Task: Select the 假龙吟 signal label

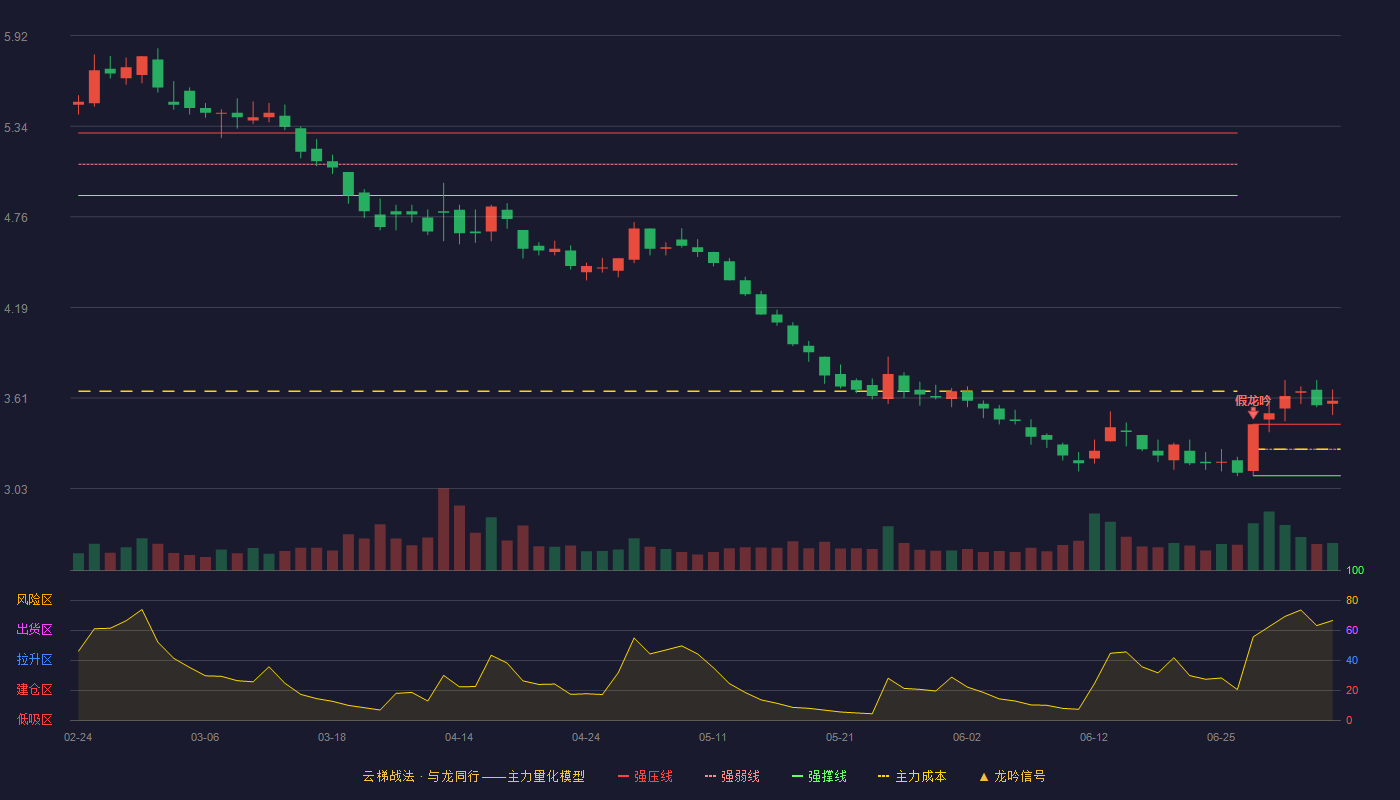Action: coord(1253,400)
